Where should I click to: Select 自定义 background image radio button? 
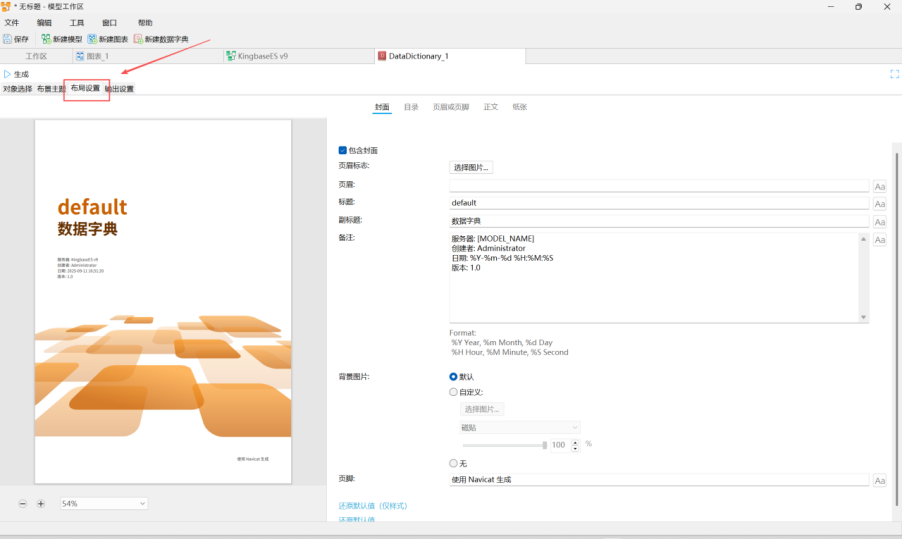[x=454, y=392]
